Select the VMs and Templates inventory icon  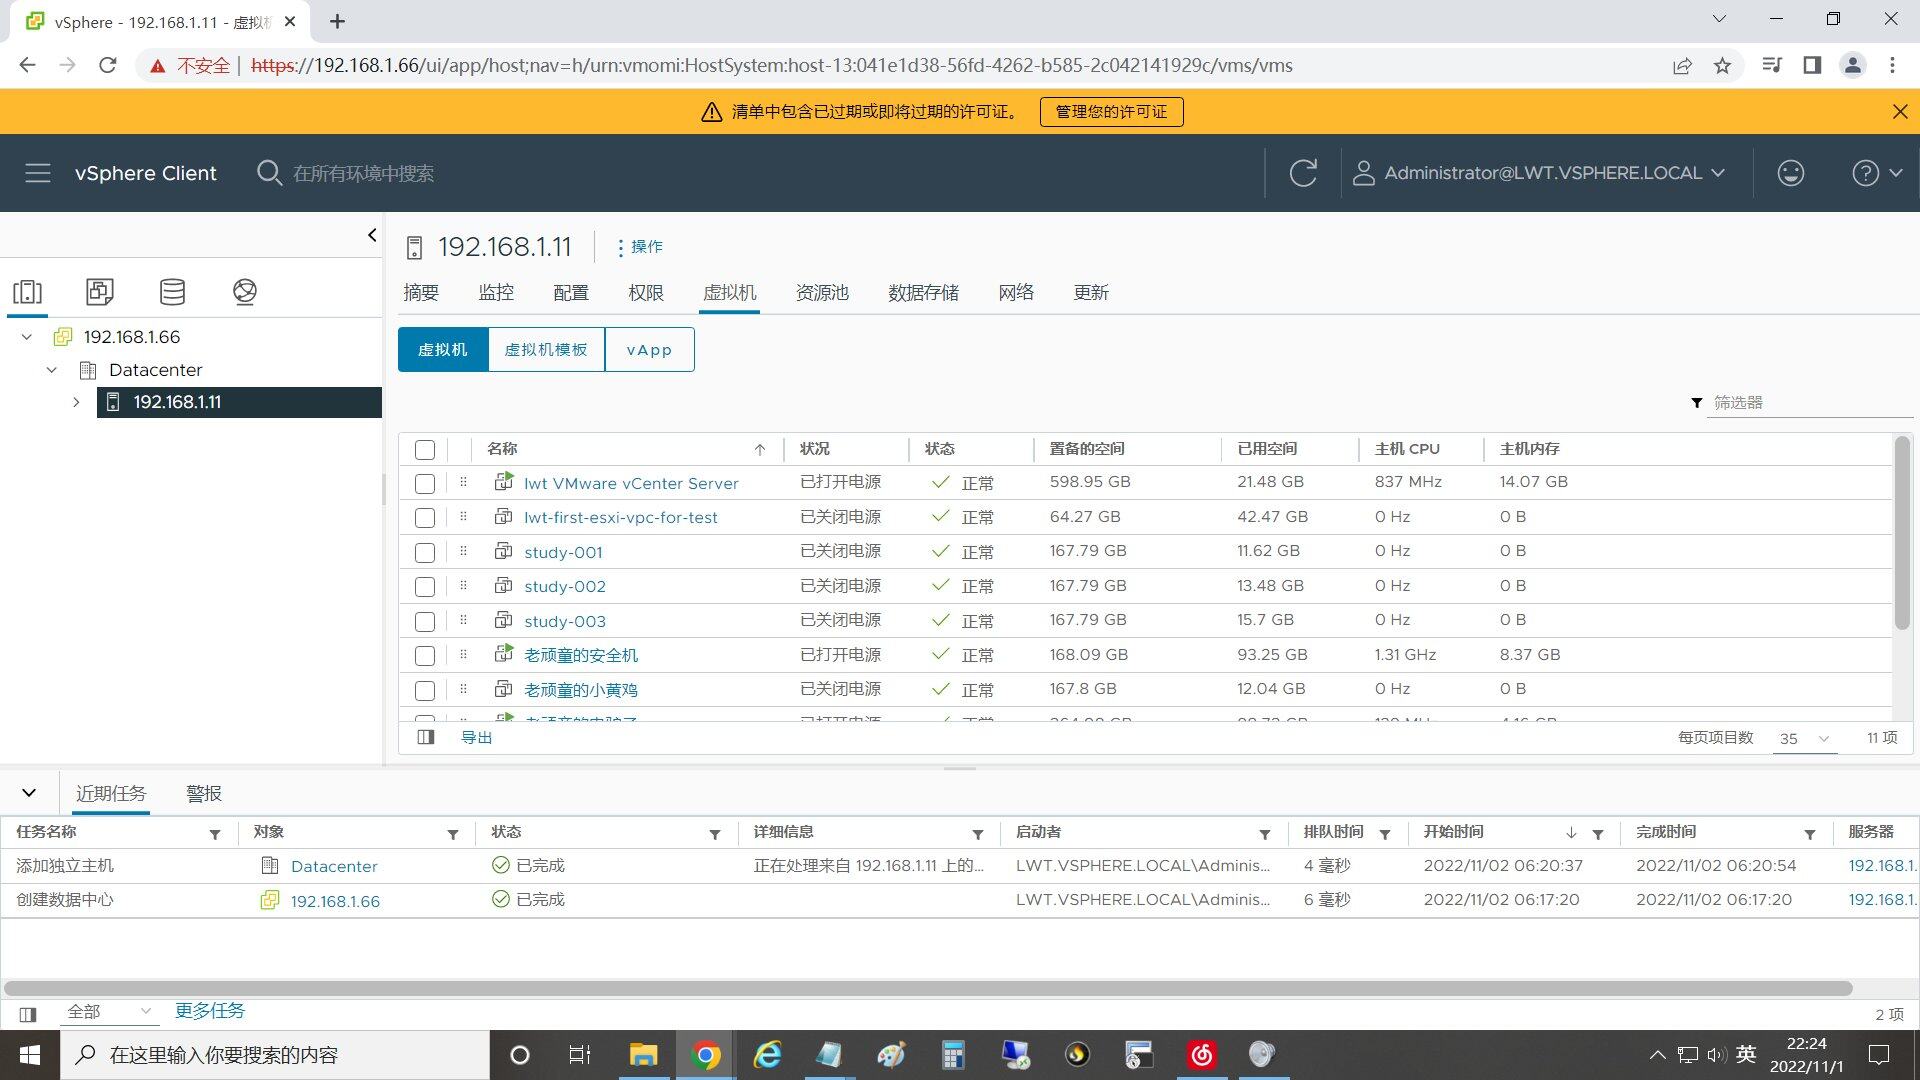click(x=99, y=292)
